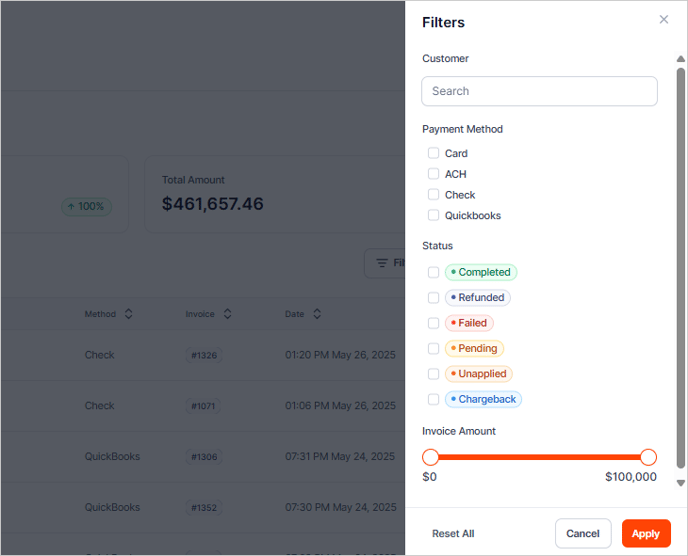Enable the ACH payment method filter
The height and width of the screenshot is (556, 688).
point(434,174)
